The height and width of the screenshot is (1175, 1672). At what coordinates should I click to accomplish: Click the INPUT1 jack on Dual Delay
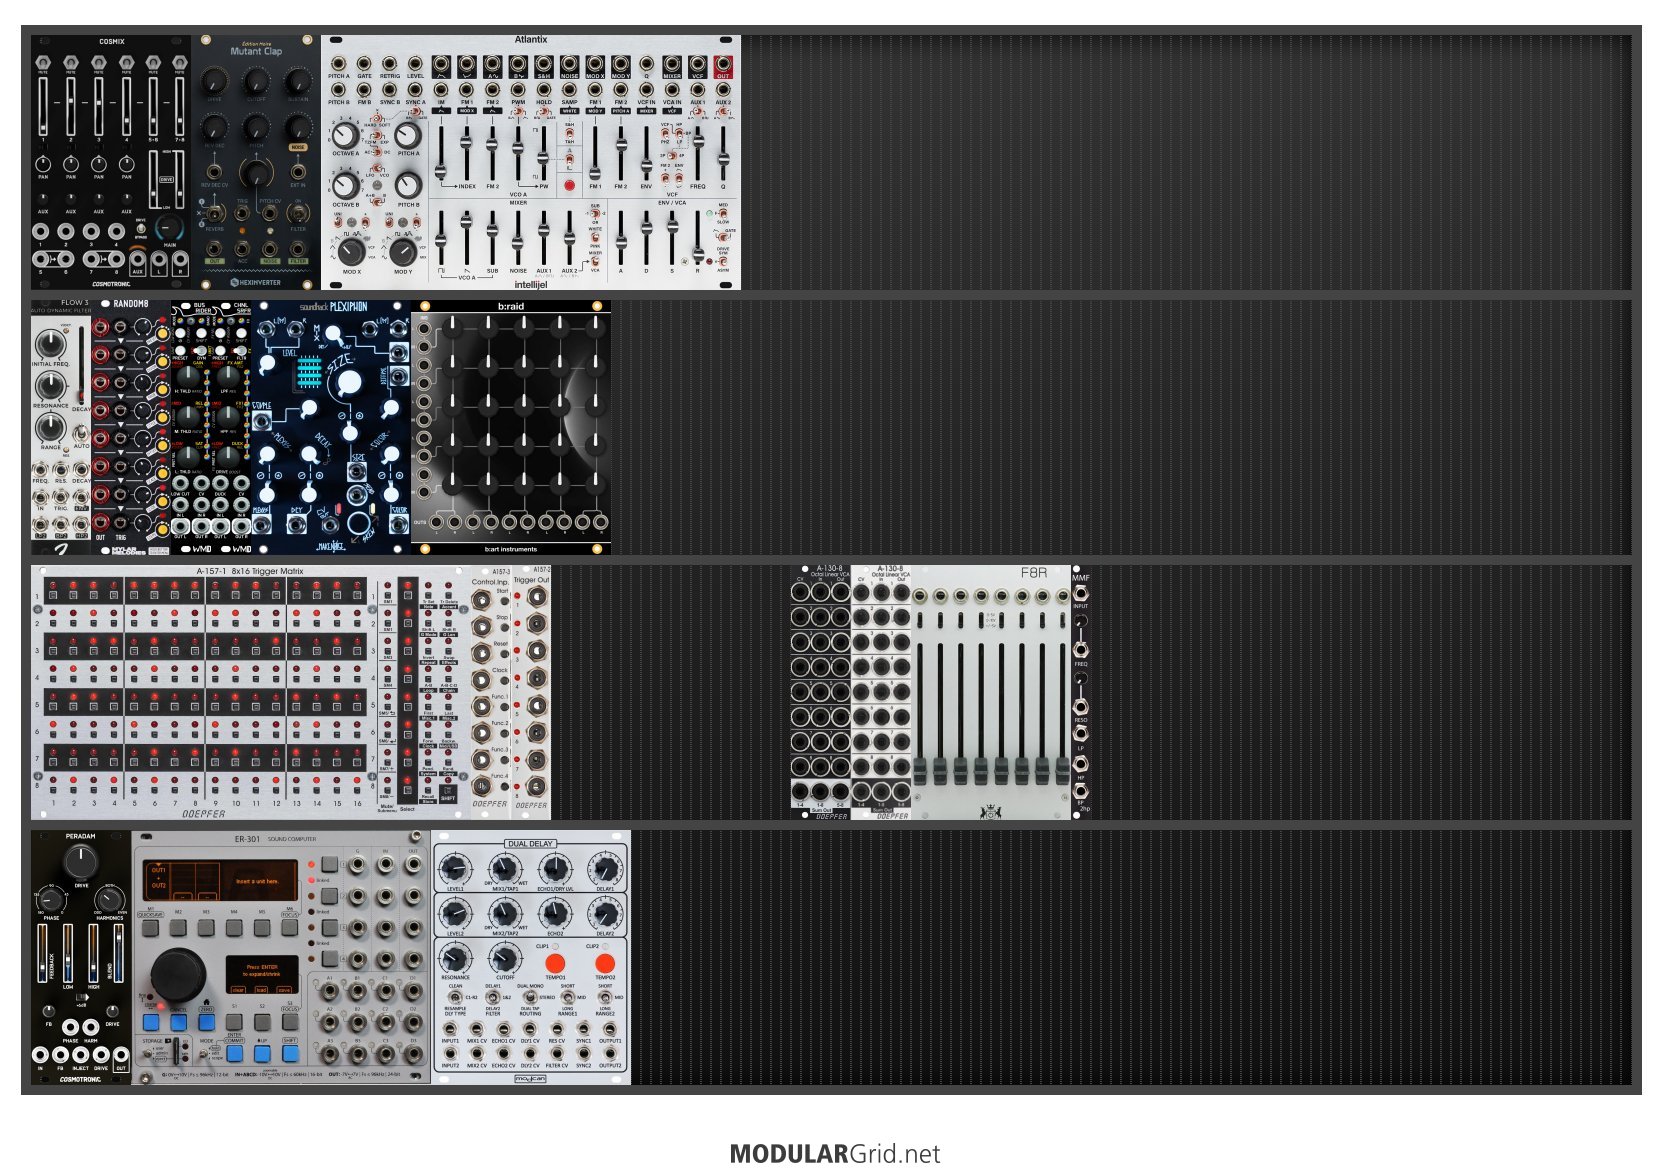tap(450, 1029)
